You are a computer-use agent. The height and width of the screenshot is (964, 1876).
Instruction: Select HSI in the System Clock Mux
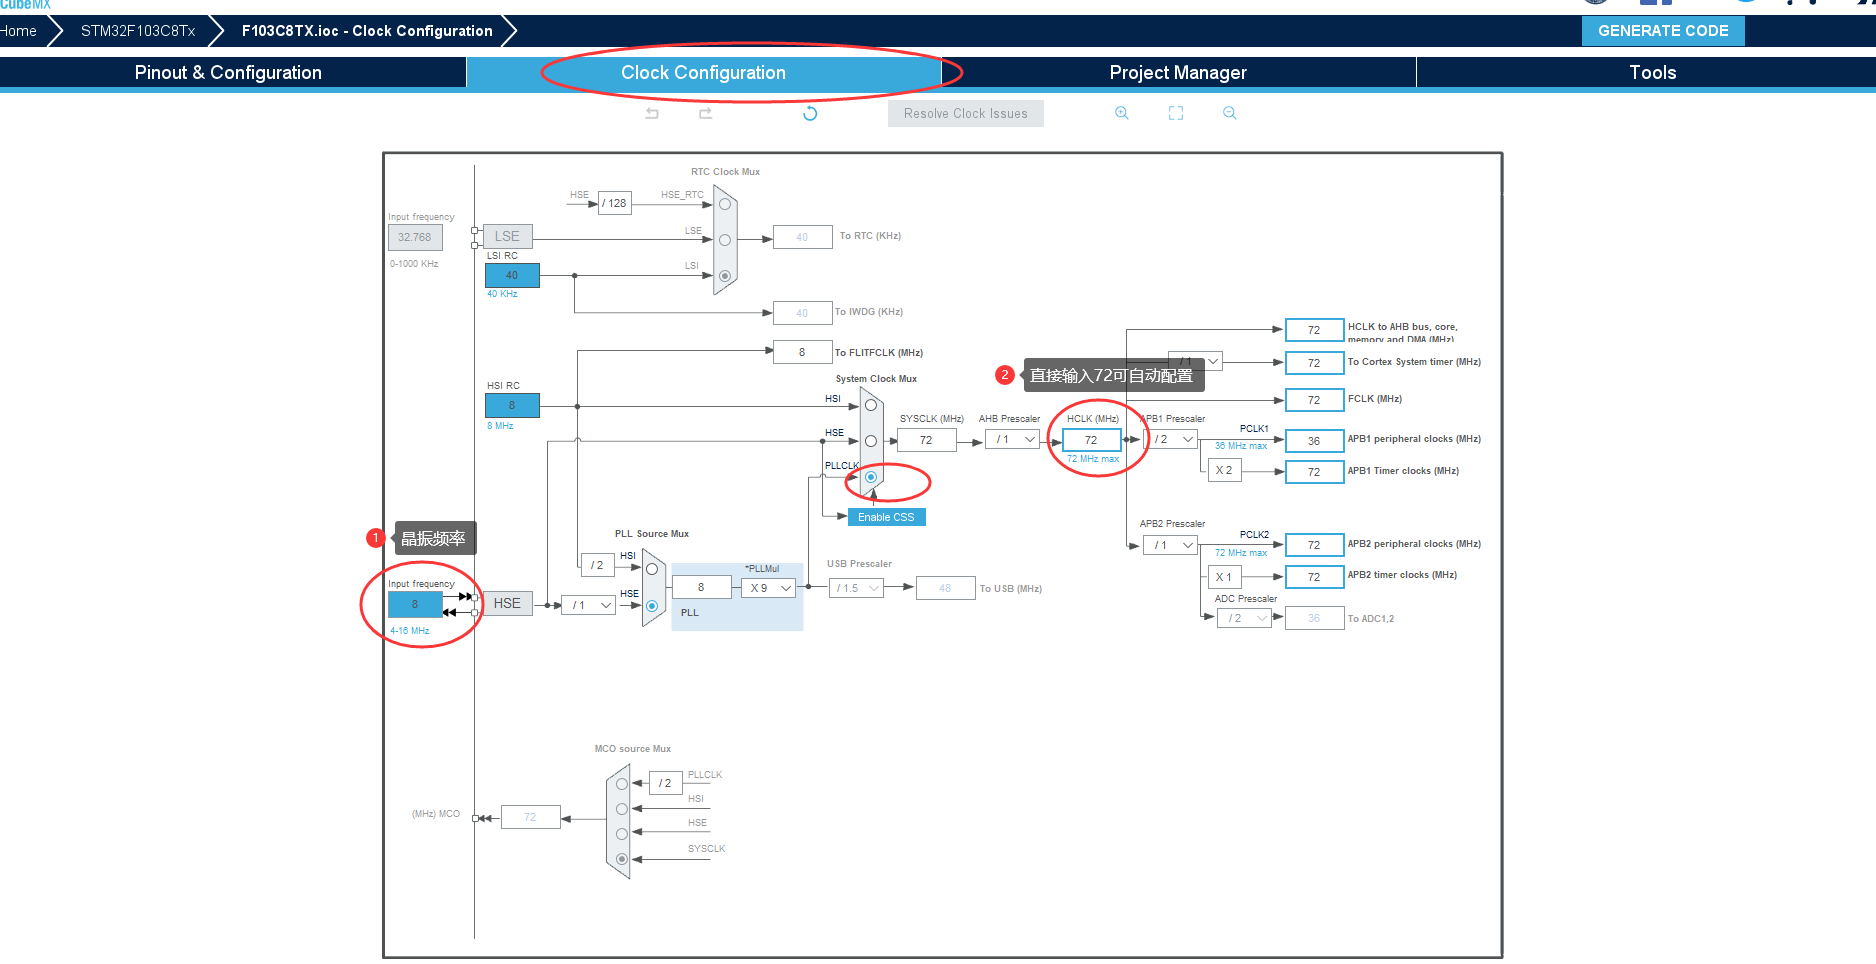[871, 405]
